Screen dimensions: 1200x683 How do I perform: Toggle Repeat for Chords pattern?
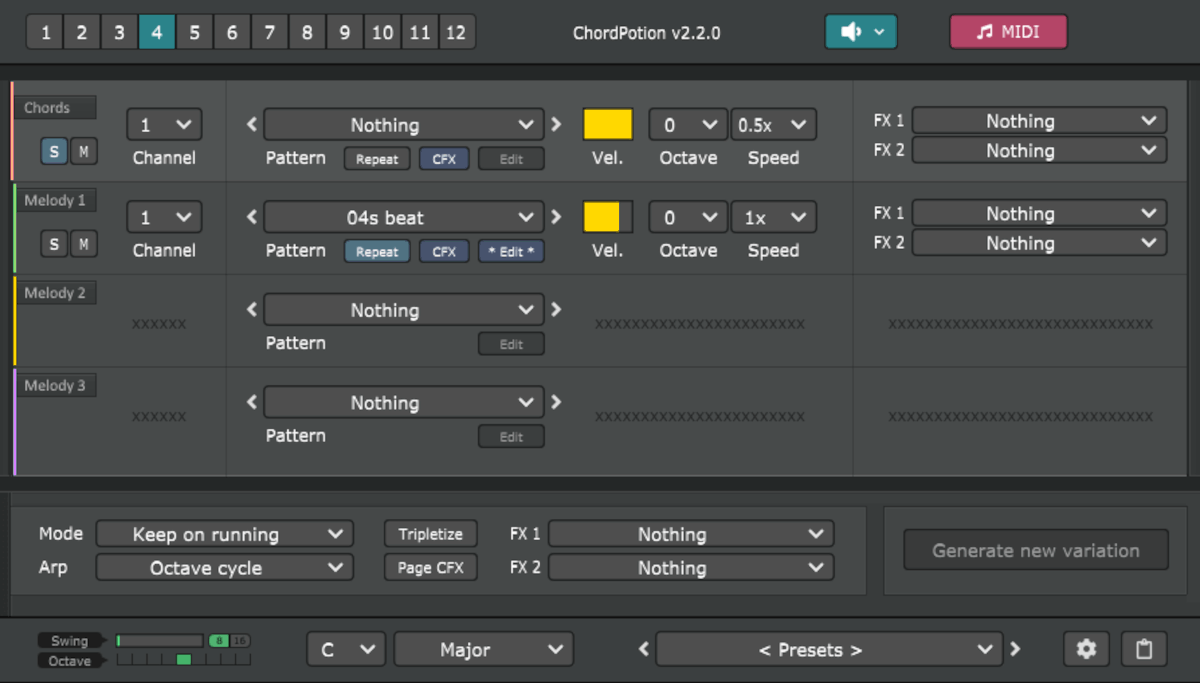tap(377, 159)
